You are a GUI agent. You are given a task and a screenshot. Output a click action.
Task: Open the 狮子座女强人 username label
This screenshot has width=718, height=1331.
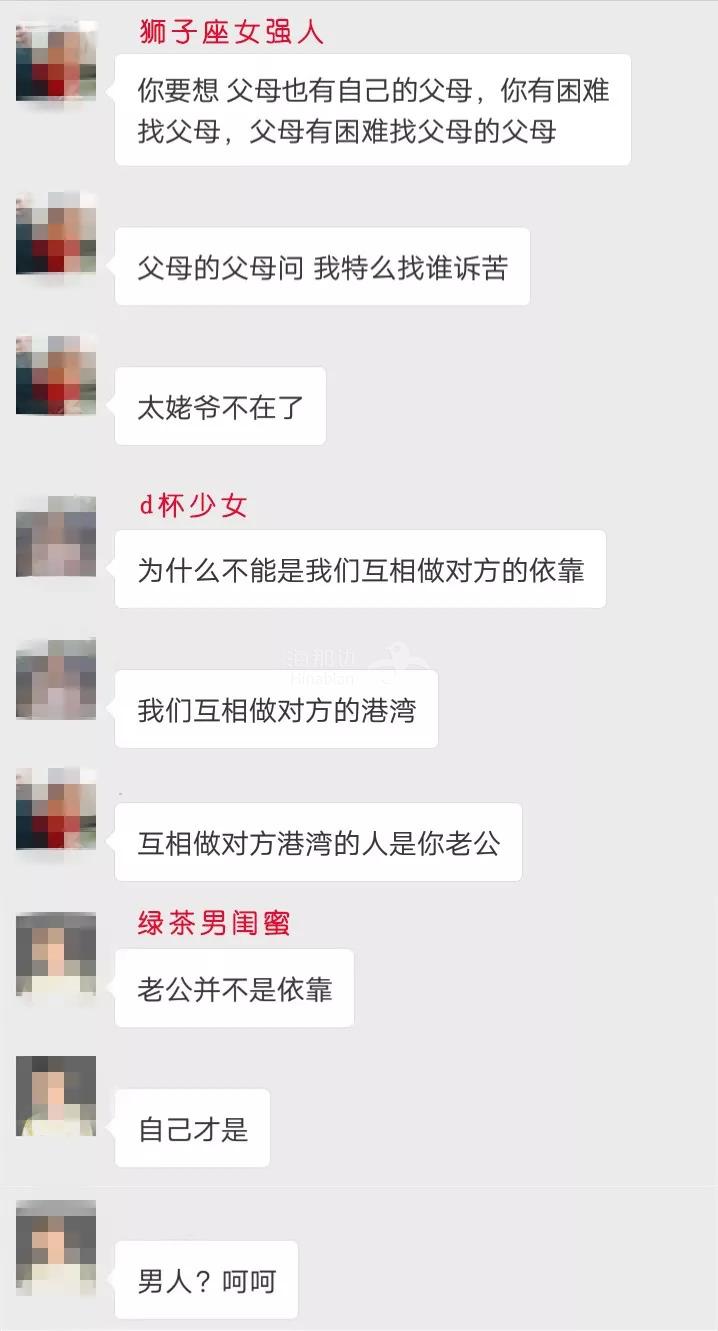click(231, 32)
